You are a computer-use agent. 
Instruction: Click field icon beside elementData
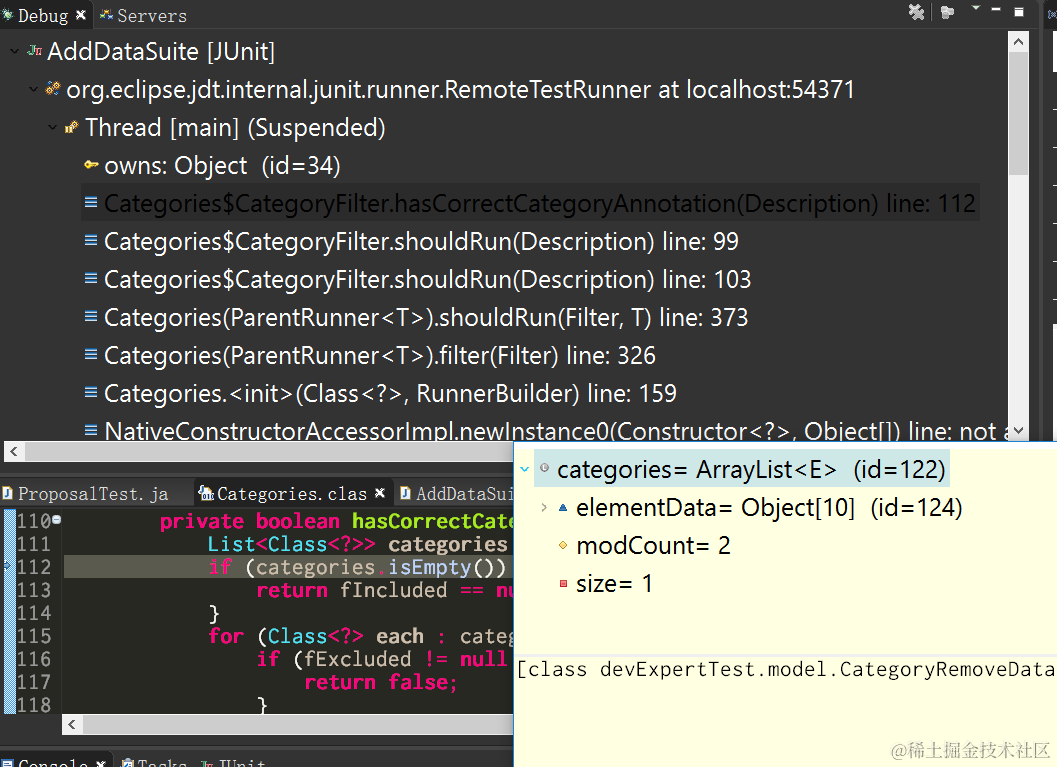564,508
